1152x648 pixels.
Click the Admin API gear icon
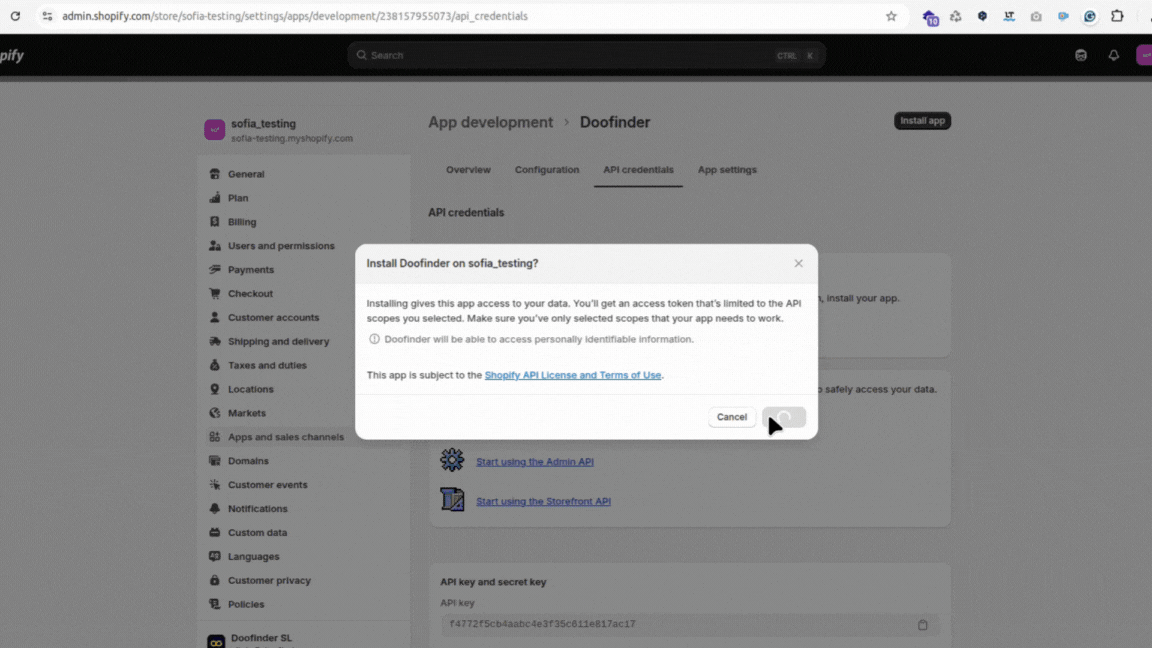click(452, 460)
